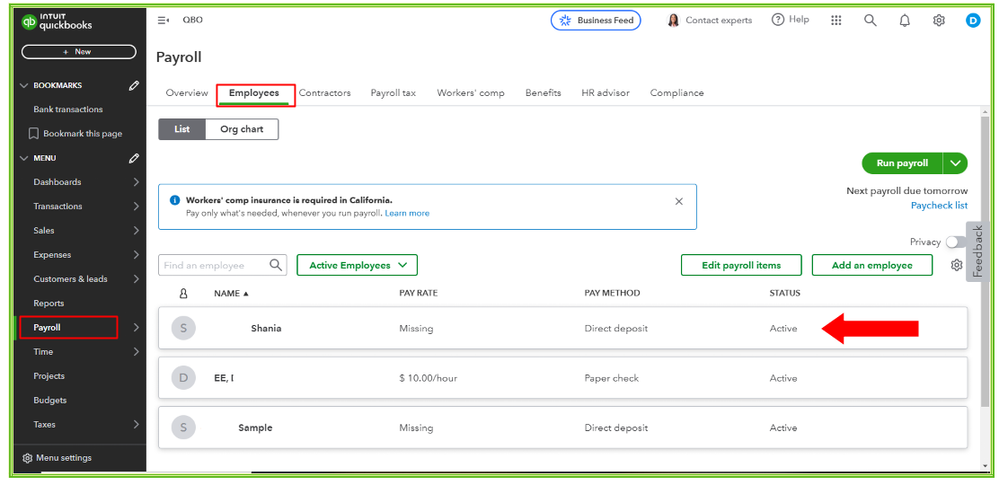Collapse the MENU section
Screen dimensions: 999x484
pos(25,158)
